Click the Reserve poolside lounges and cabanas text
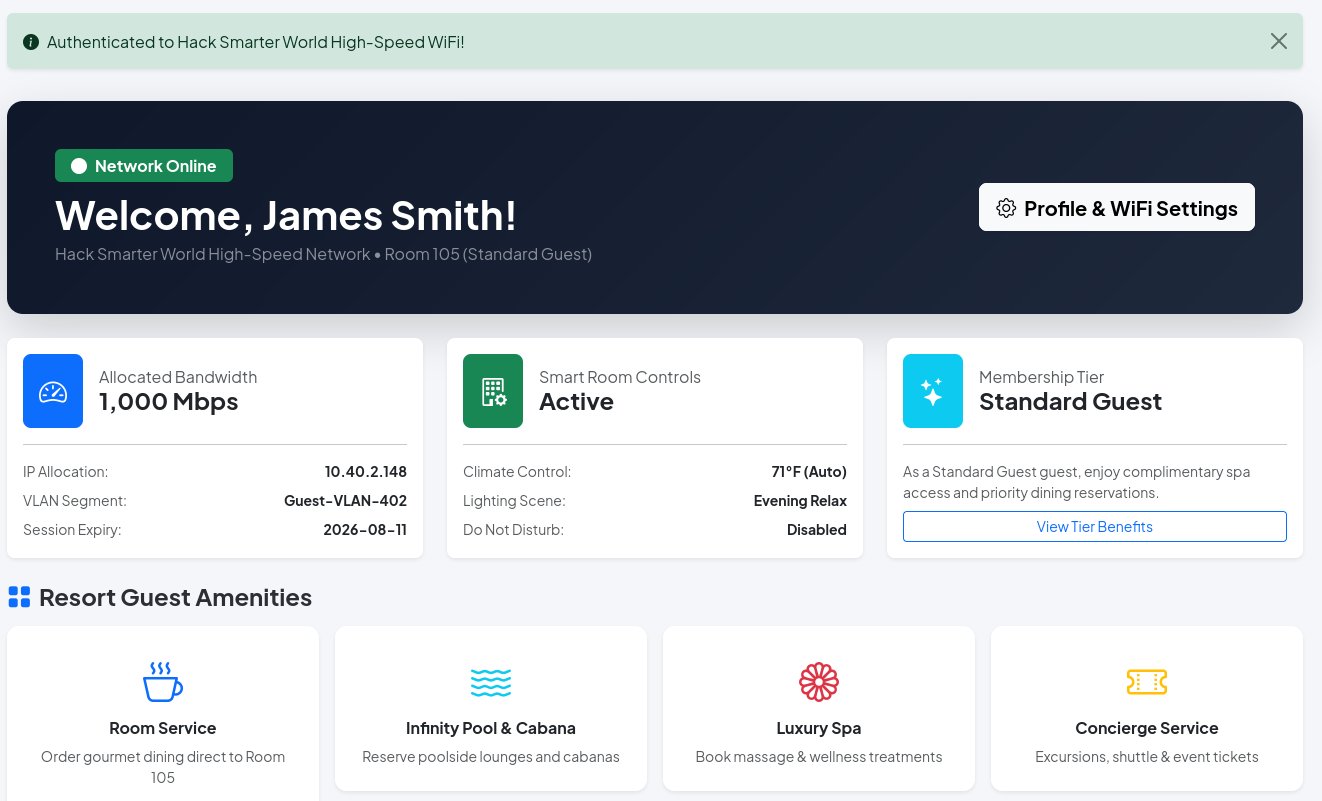 (491, 757)
